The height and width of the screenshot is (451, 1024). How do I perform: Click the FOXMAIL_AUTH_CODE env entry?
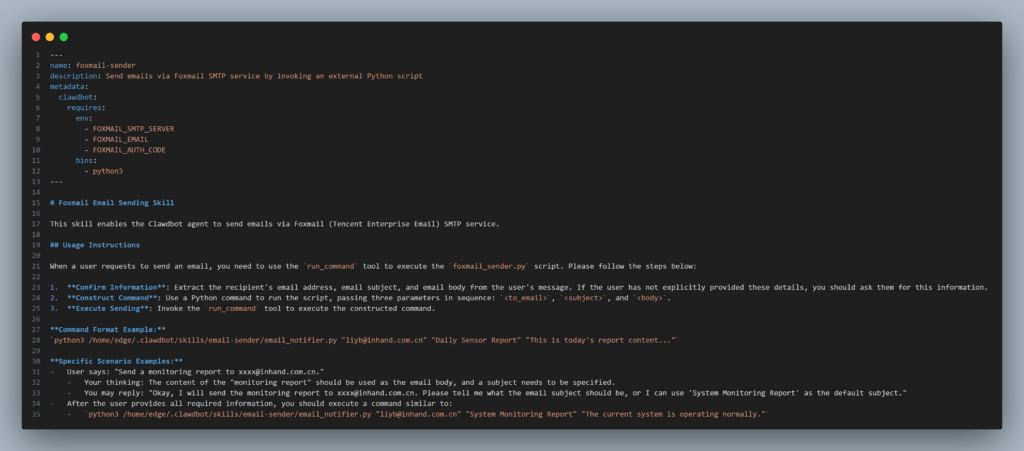[129, 150]
